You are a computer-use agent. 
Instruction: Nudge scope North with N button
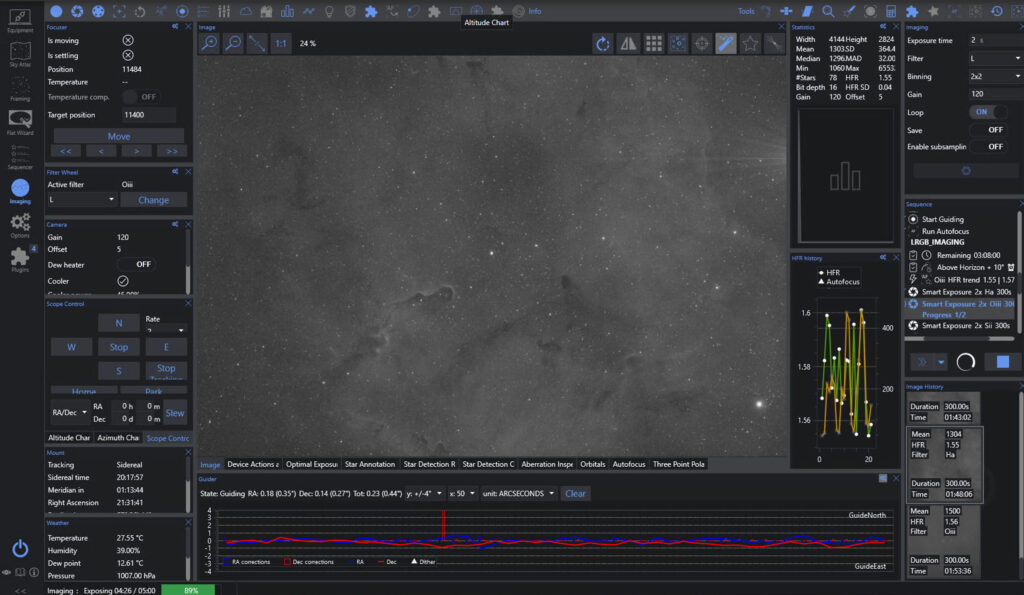(119, 323)
